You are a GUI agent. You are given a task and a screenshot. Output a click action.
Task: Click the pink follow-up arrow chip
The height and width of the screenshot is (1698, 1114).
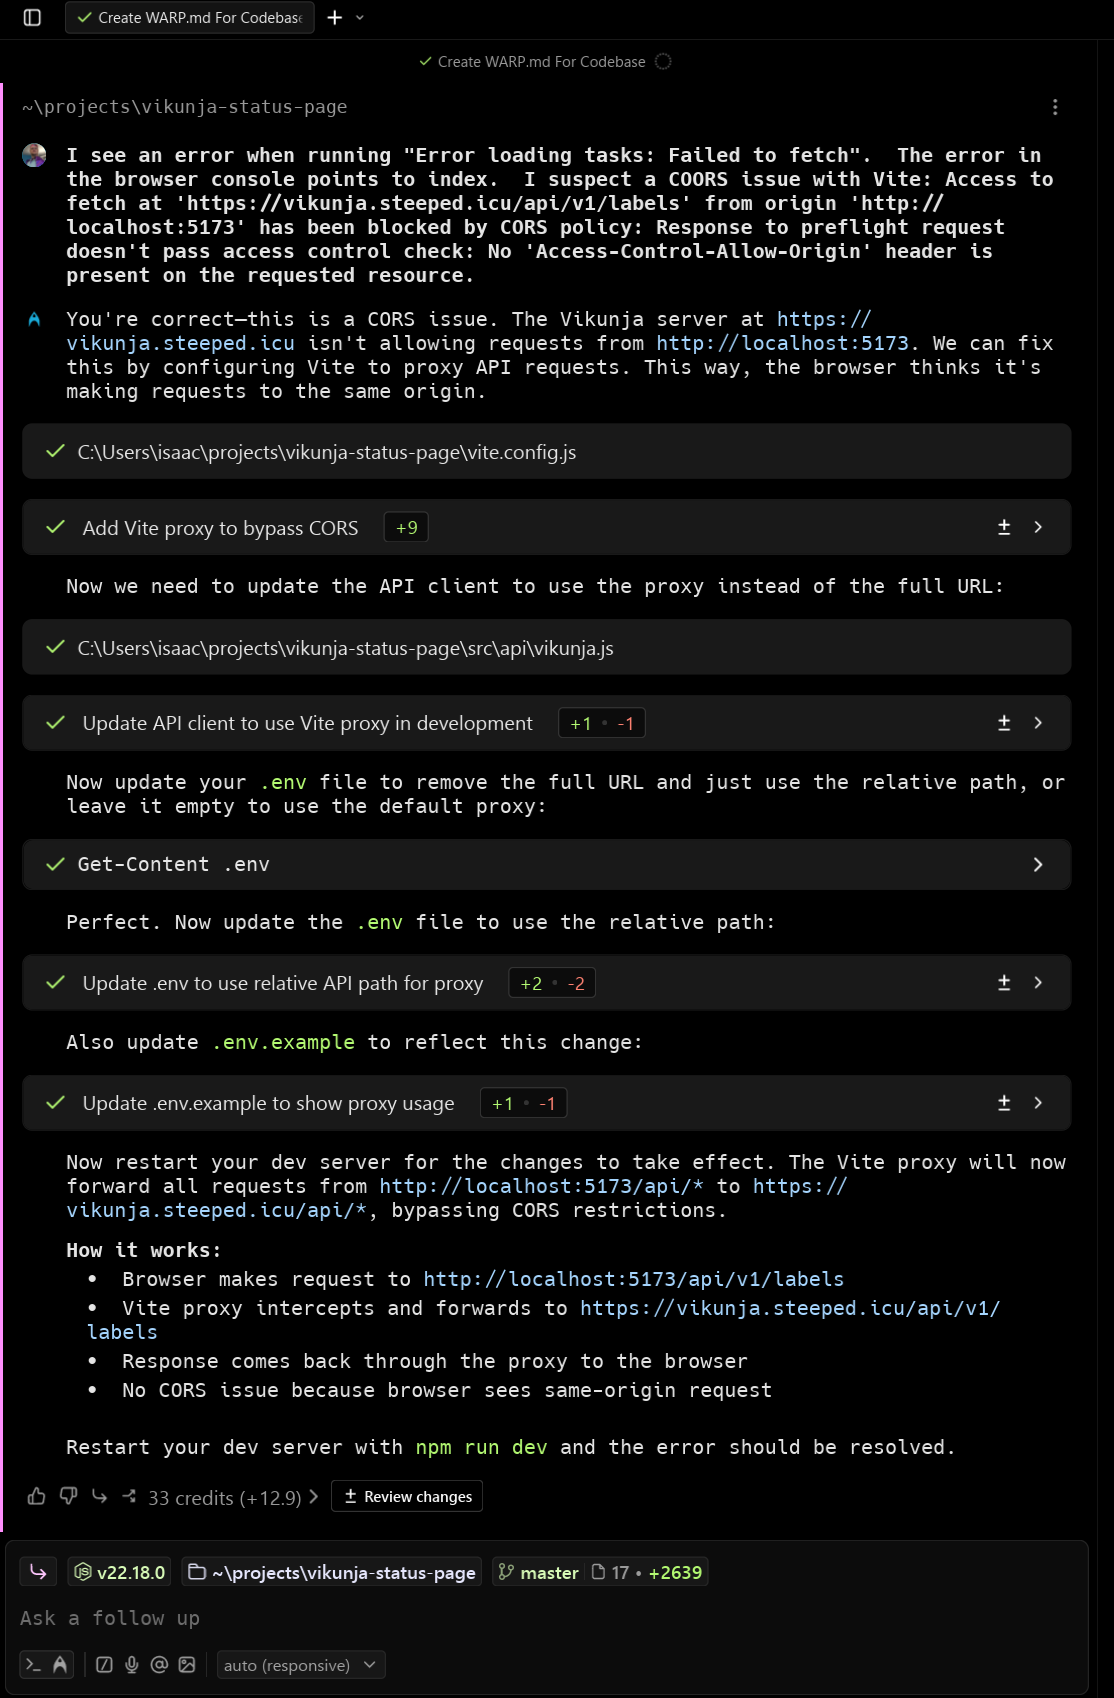click(38, 1572)
